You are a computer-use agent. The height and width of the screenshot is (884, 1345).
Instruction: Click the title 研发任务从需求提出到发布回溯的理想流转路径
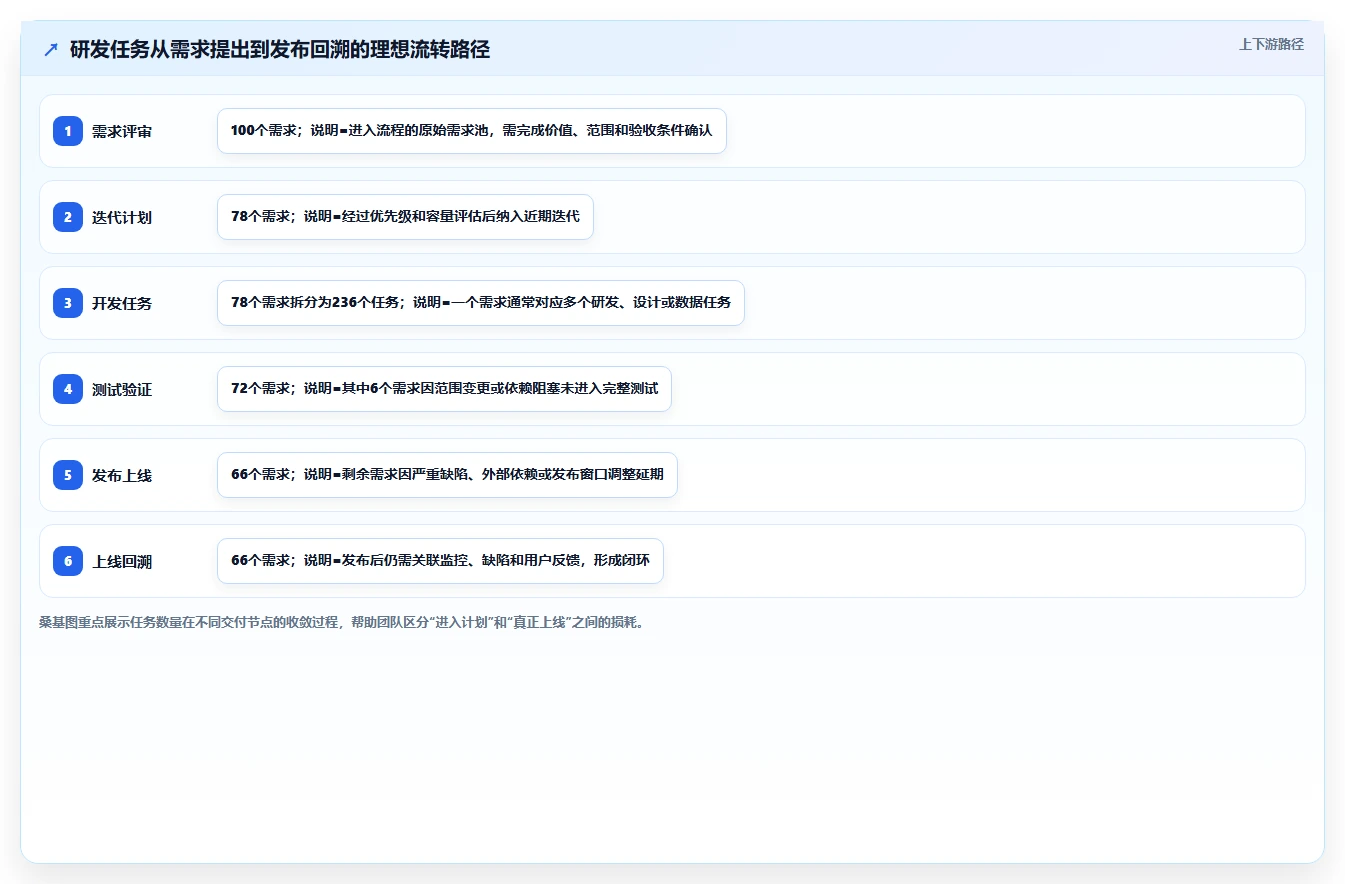click(x=280, y=49)
